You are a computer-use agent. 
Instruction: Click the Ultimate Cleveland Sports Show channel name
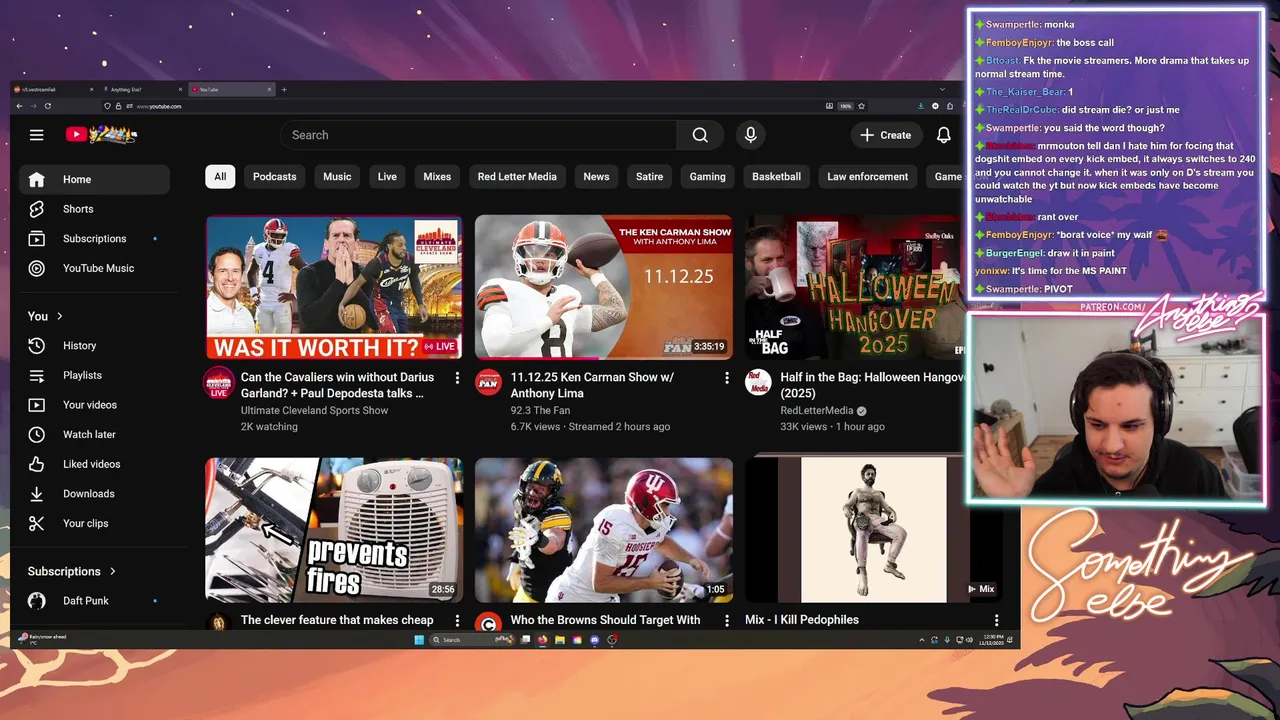[314, 411]
